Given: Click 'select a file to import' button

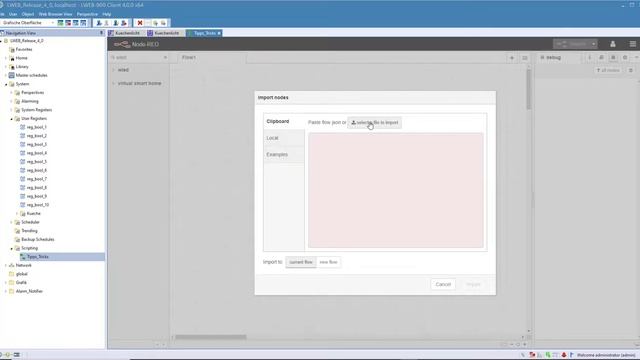Looking at the screenshot, I should [x=375, y=122].
